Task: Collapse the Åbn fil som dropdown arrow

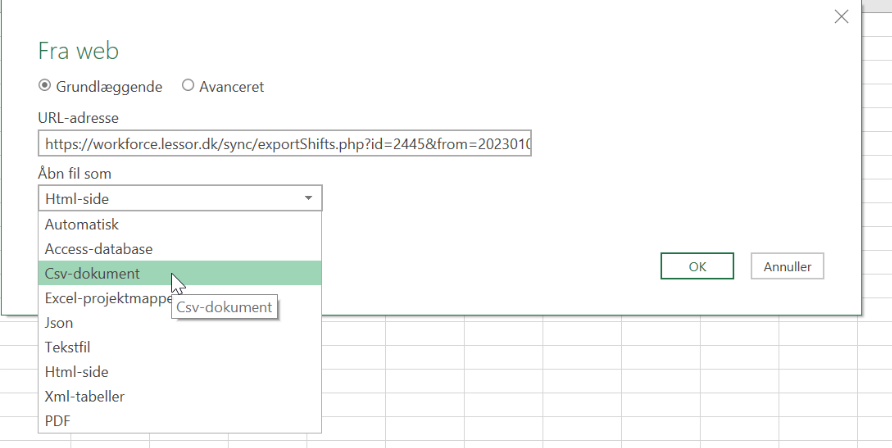Action: (x=308, y=199)
